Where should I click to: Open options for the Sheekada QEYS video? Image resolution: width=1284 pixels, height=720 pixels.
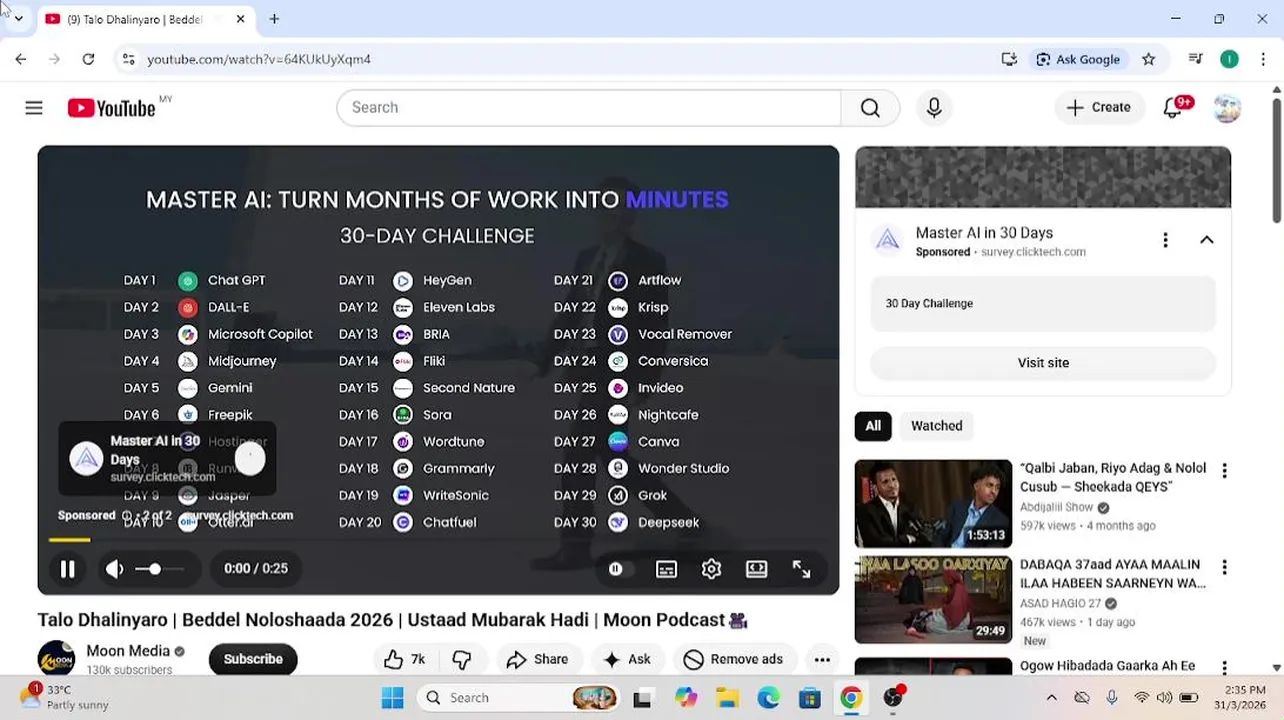coord(1224,470)
